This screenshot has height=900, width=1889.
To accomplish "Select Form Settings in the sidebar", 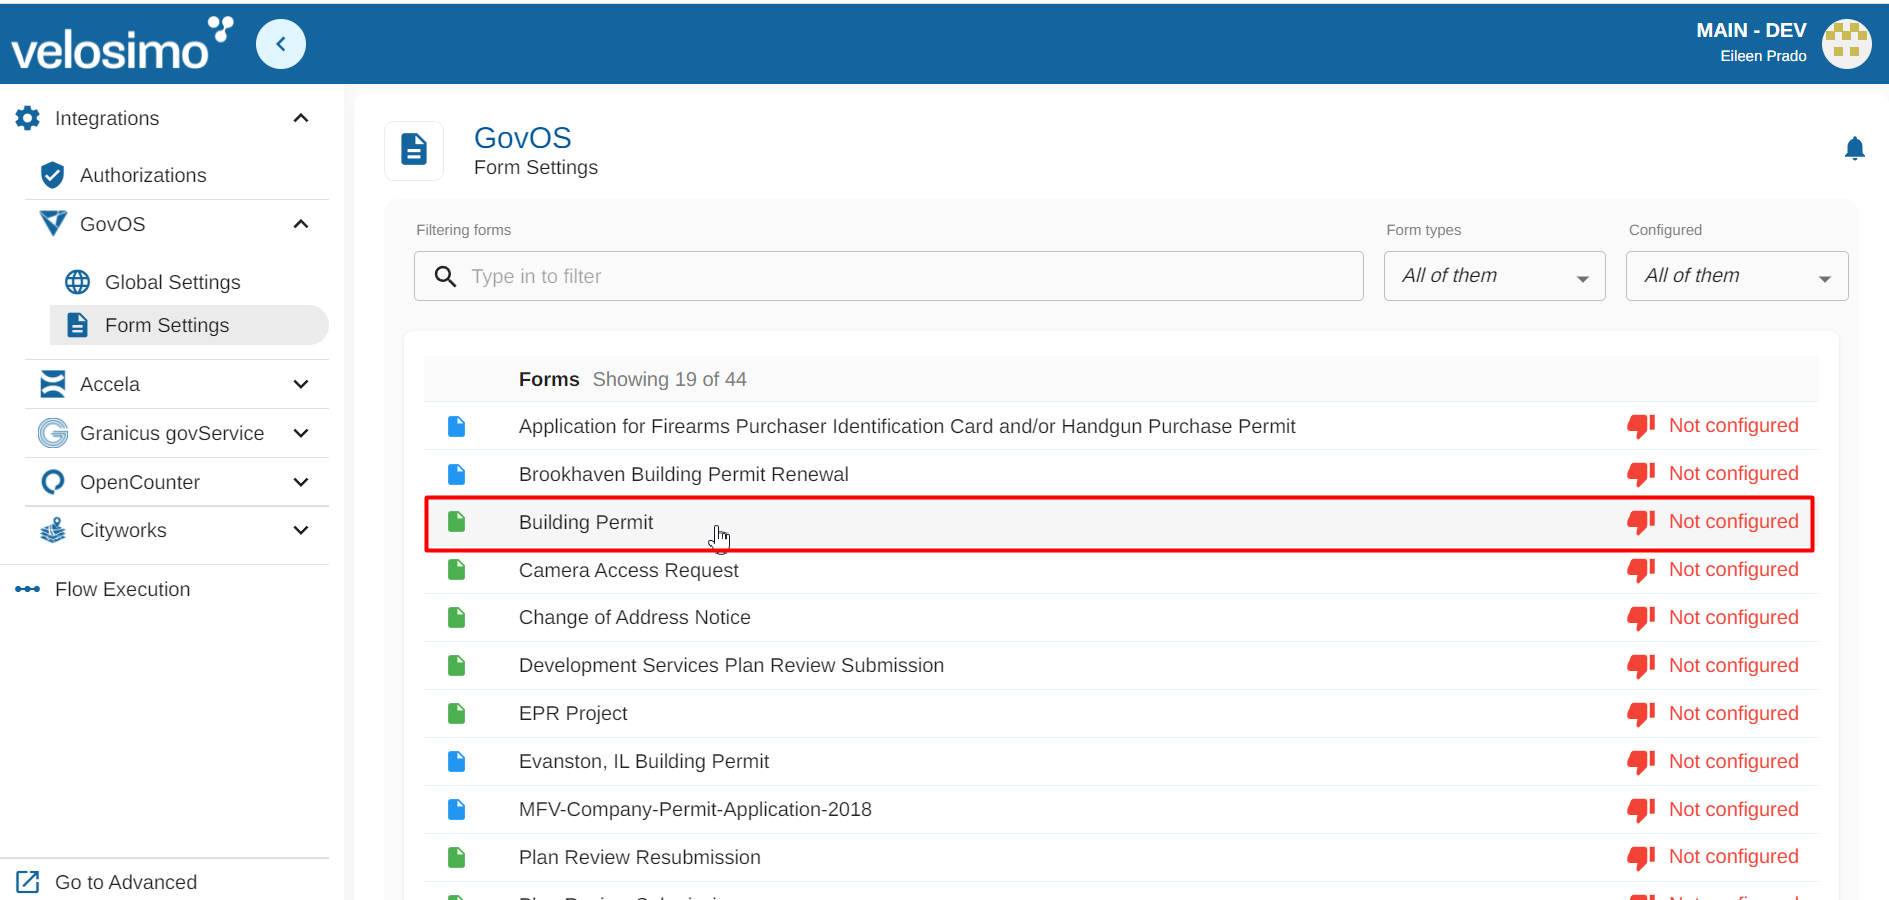I will tap(189, 325).
